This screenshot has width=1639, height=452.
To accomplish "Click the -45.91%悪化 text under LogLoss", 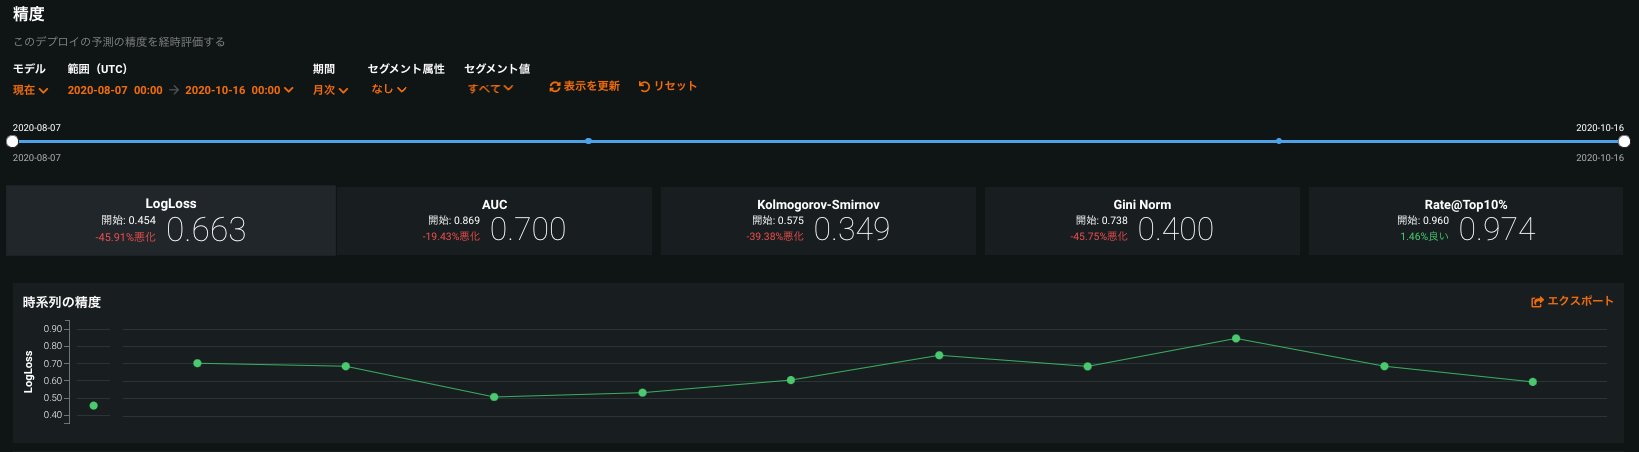I will click(125, 237).
